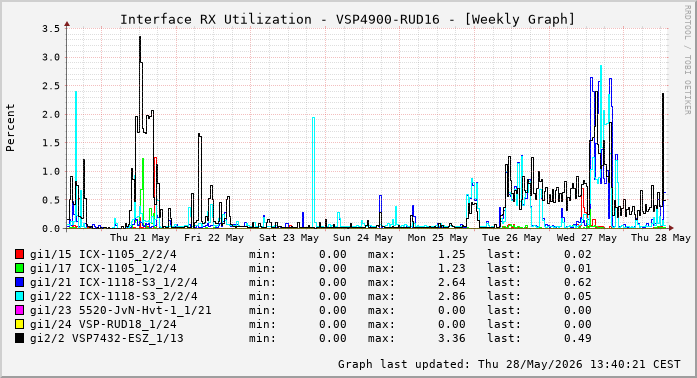Click the max value 3.36

tap(452, 338)
